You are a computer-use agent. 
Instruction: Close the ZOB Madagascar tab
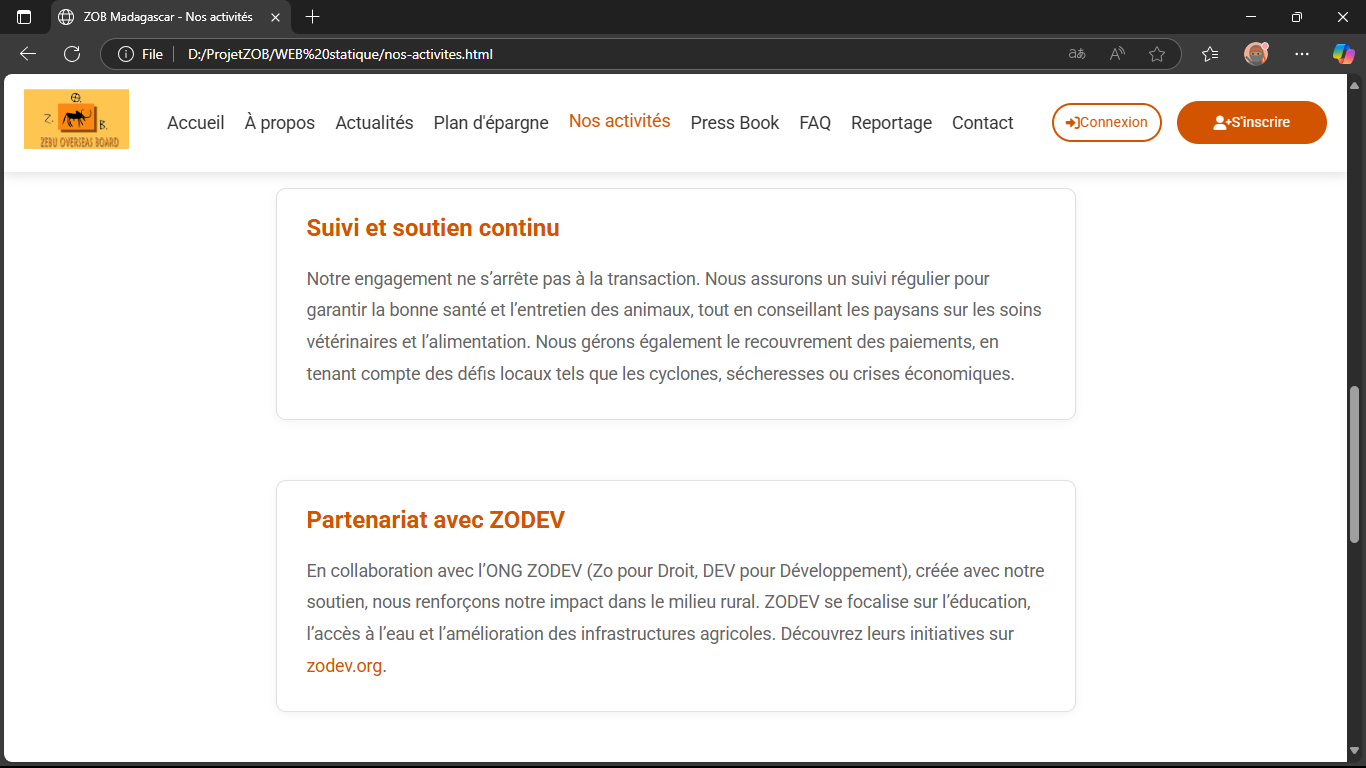[276, 17]
